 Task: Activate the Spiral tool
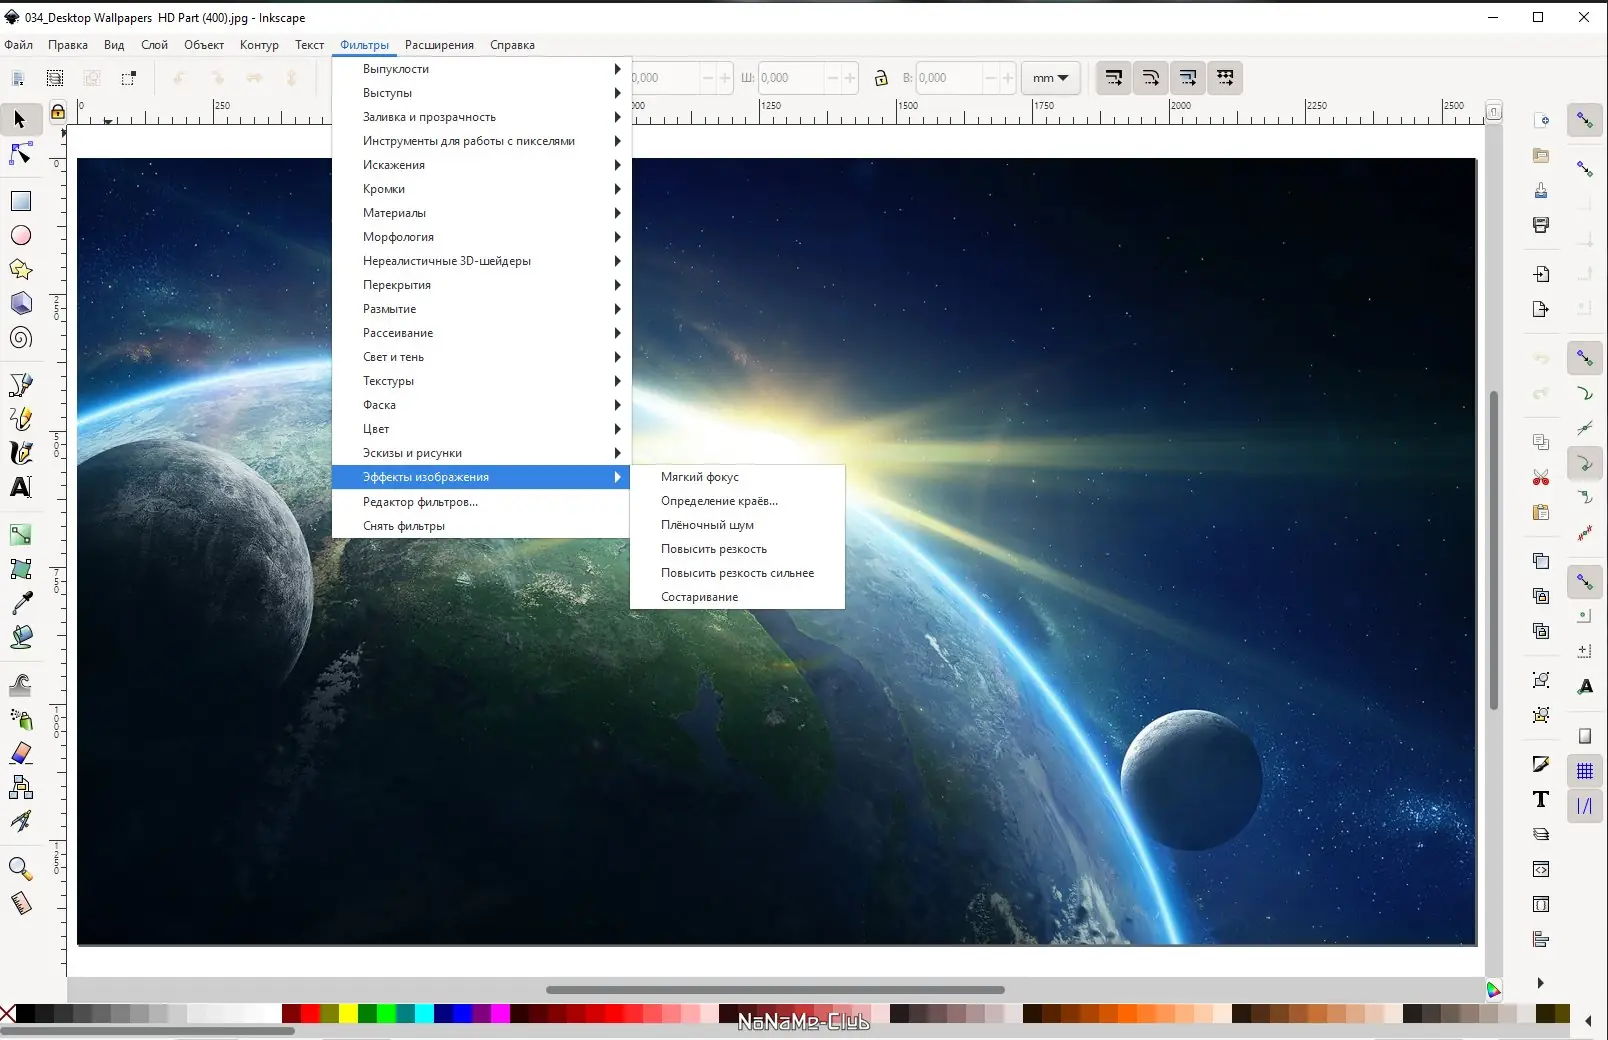pos(20,338)
